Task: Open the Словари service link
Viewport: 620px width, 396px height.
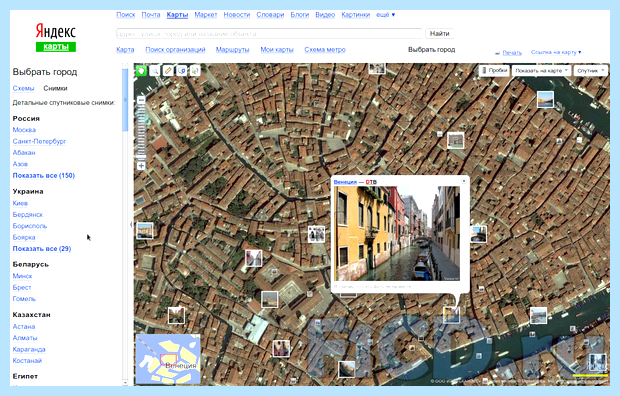Action: click(270, 15)
